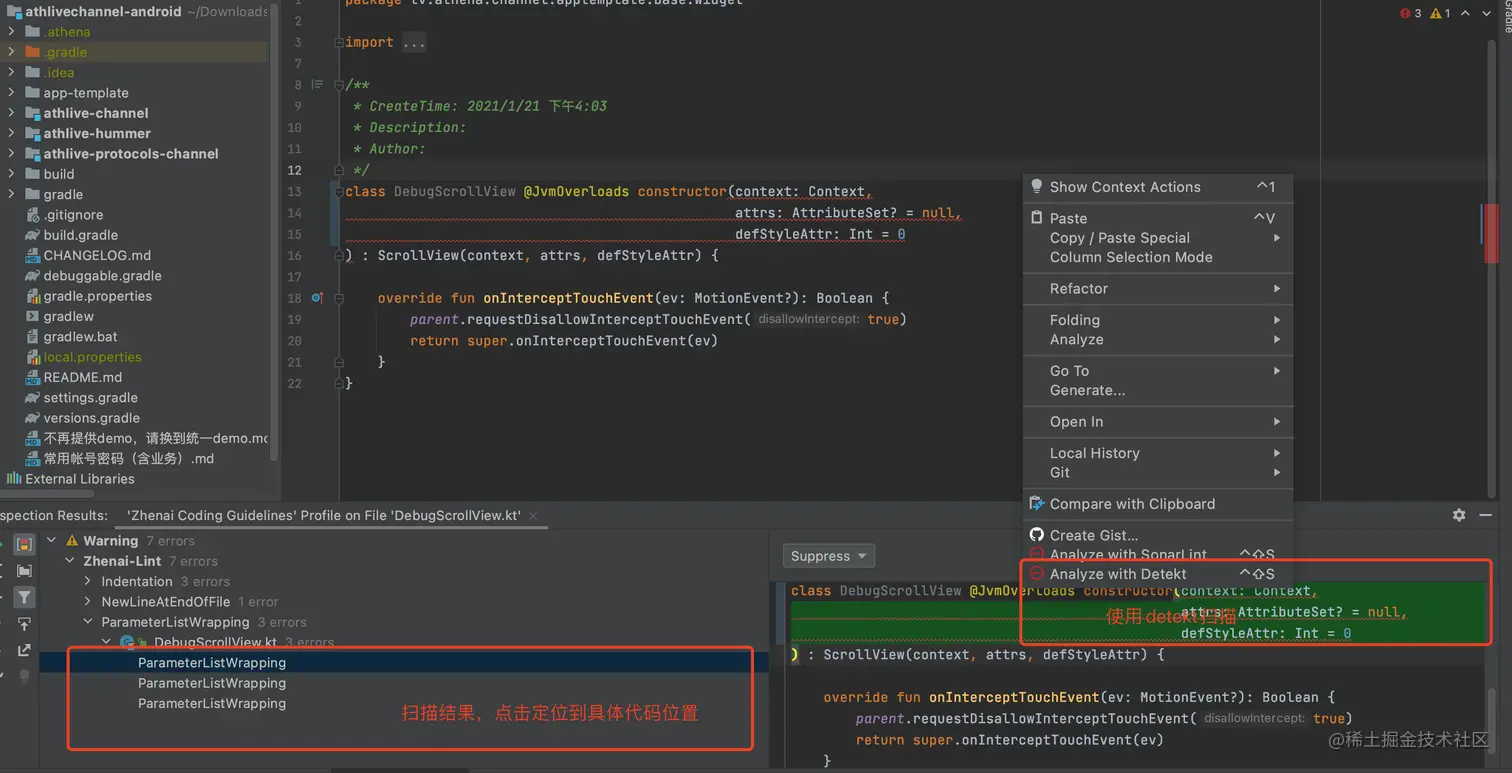Collapse the ParameterListWrapping group node

point(88,622)
